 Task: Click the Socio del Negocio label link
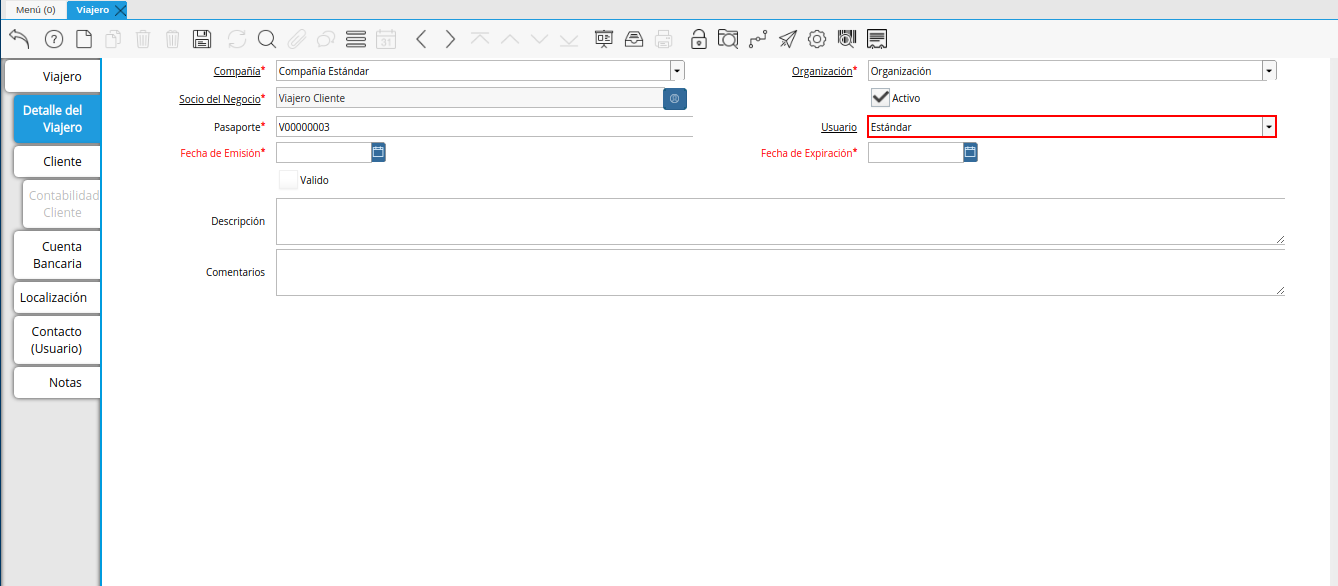(x=220, y=99)
